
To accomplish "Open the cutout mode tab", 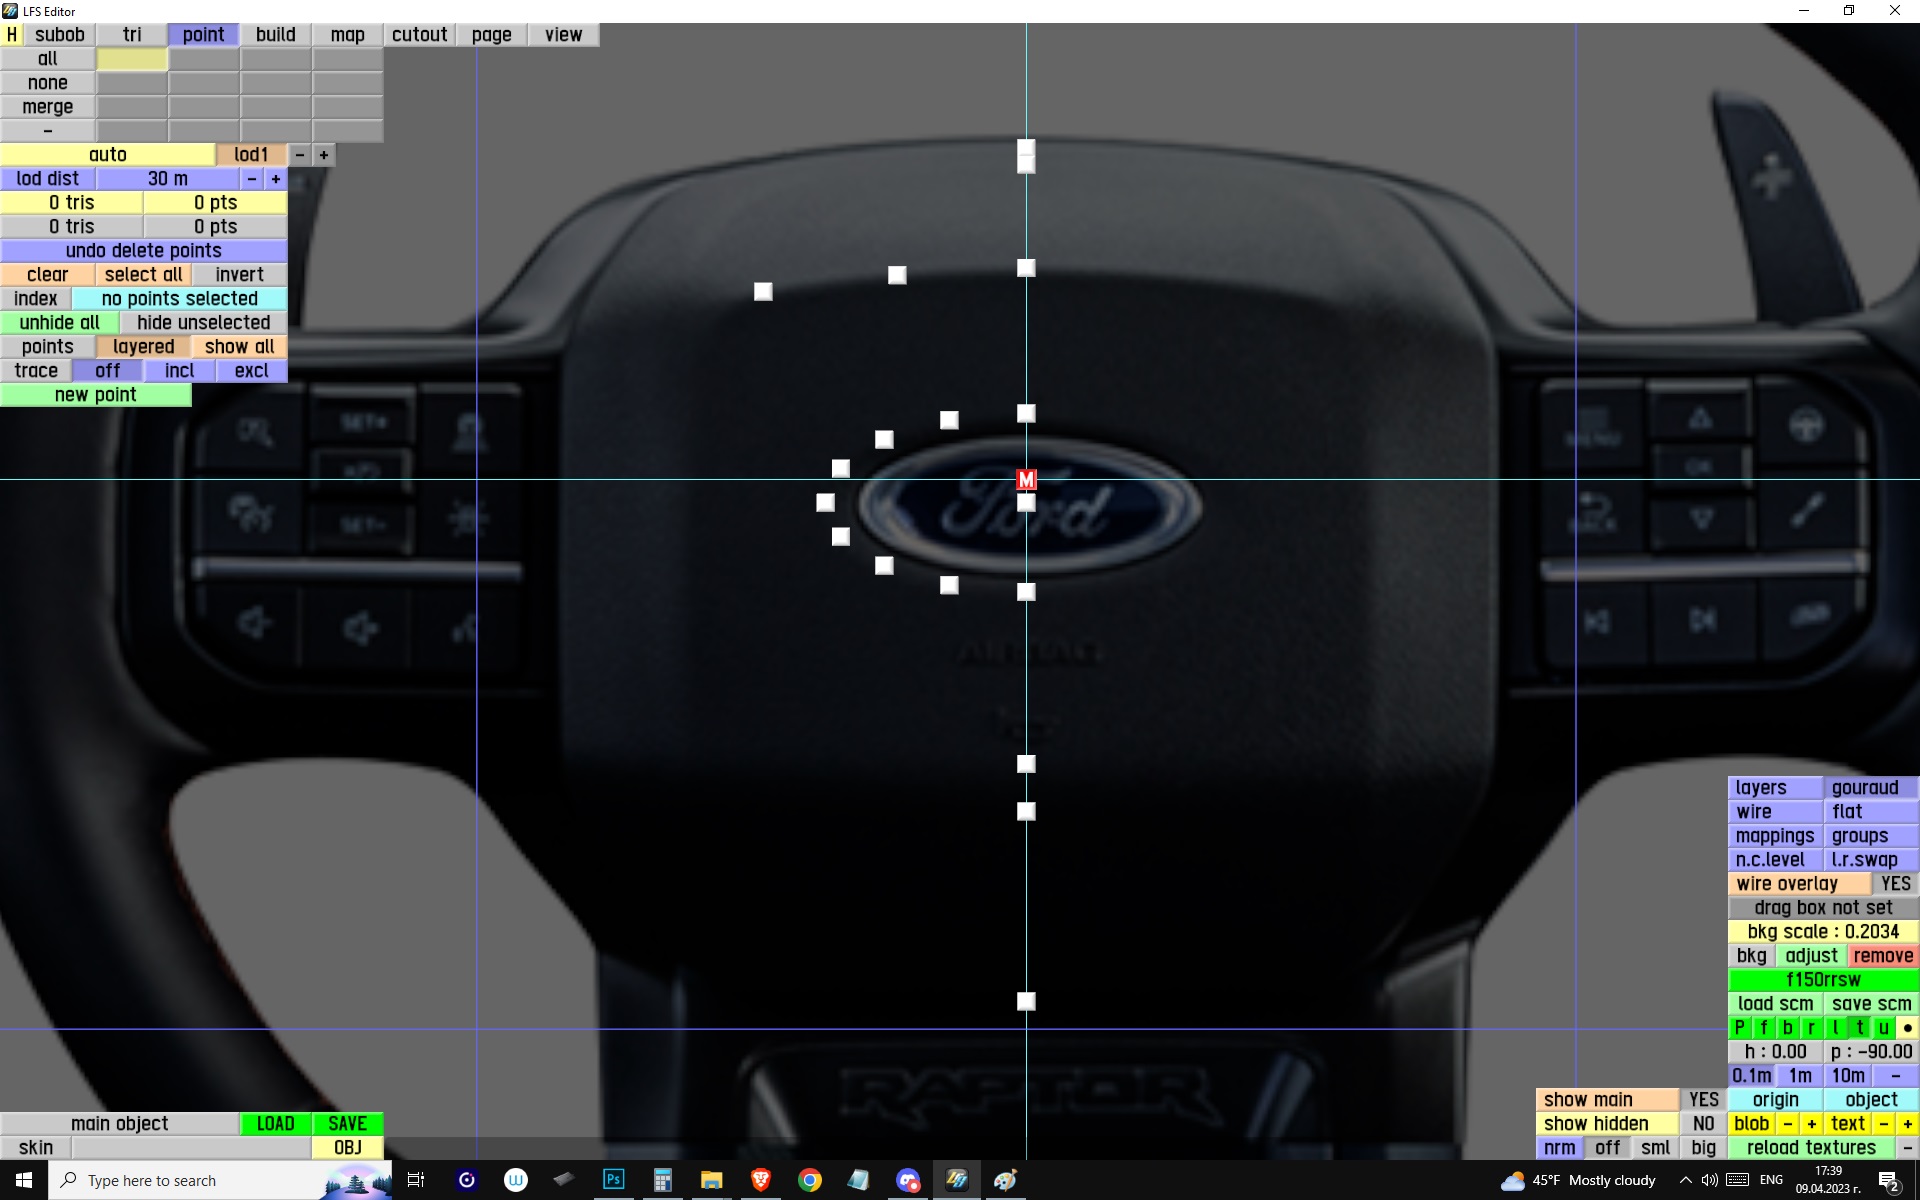I will [x=419, y=35].
